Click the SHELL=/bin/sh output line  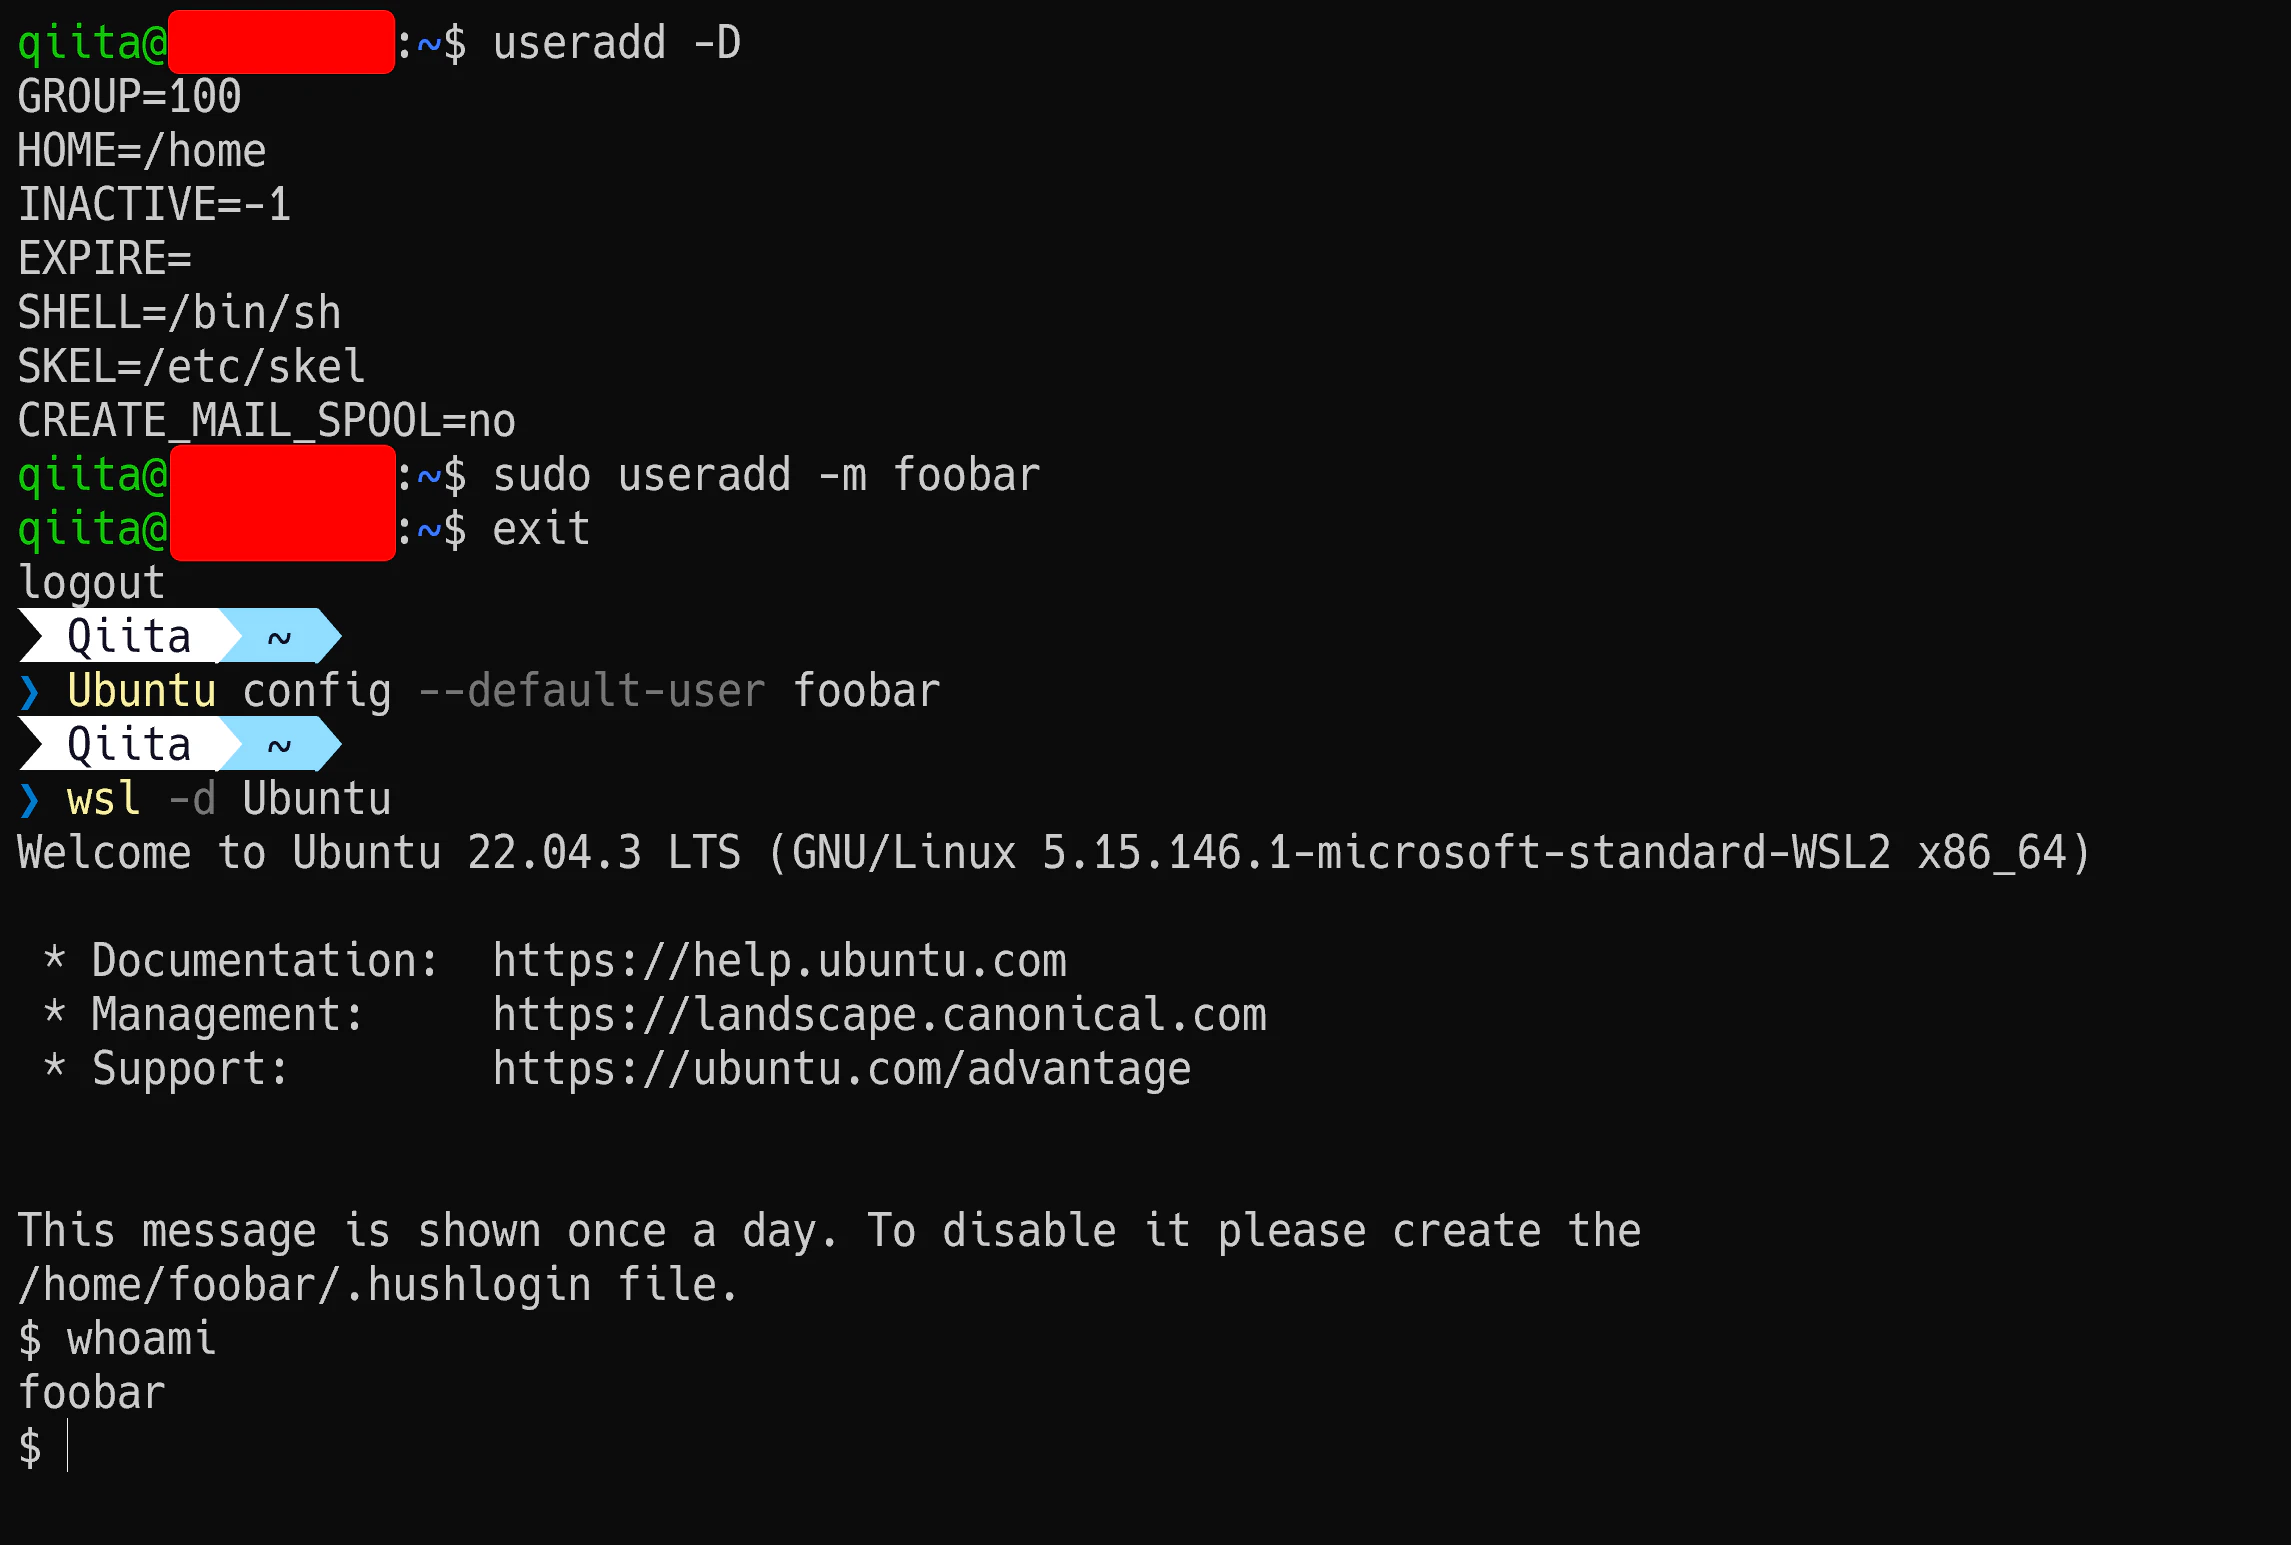click(x=180, y=313)
